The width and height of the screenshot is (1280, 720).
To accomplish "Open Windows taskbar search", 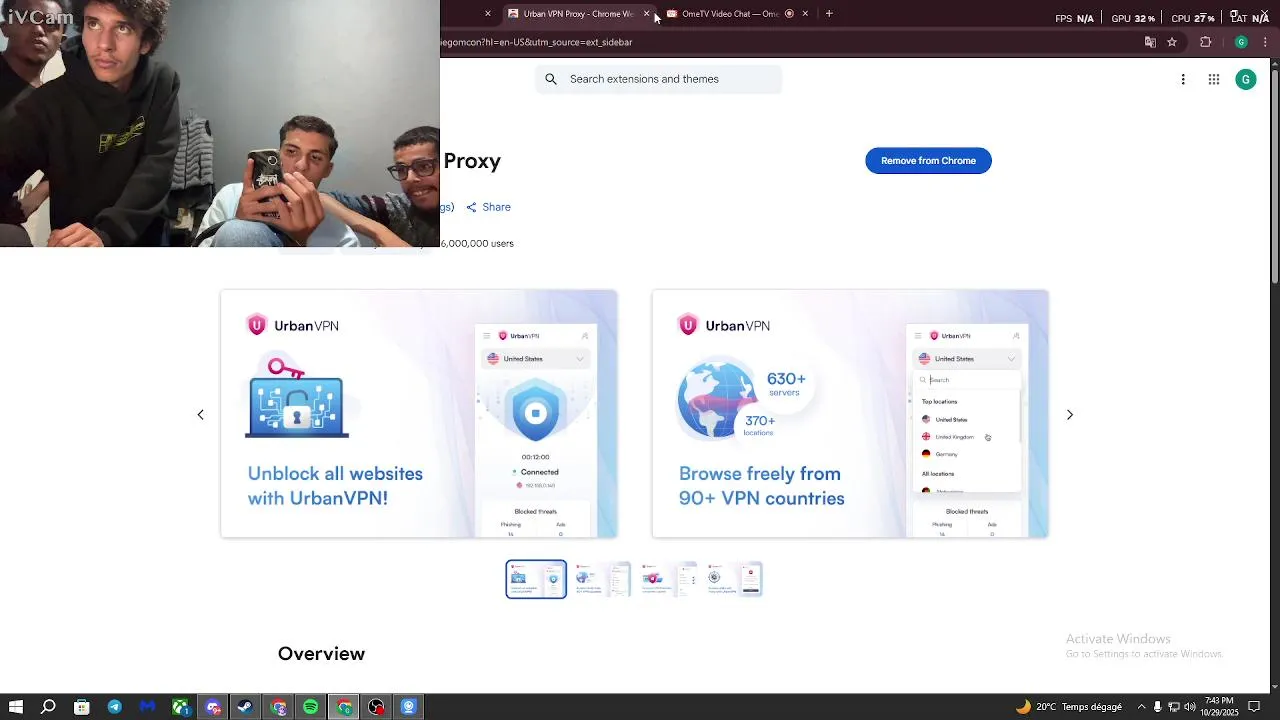I will [x=48, y=707].
